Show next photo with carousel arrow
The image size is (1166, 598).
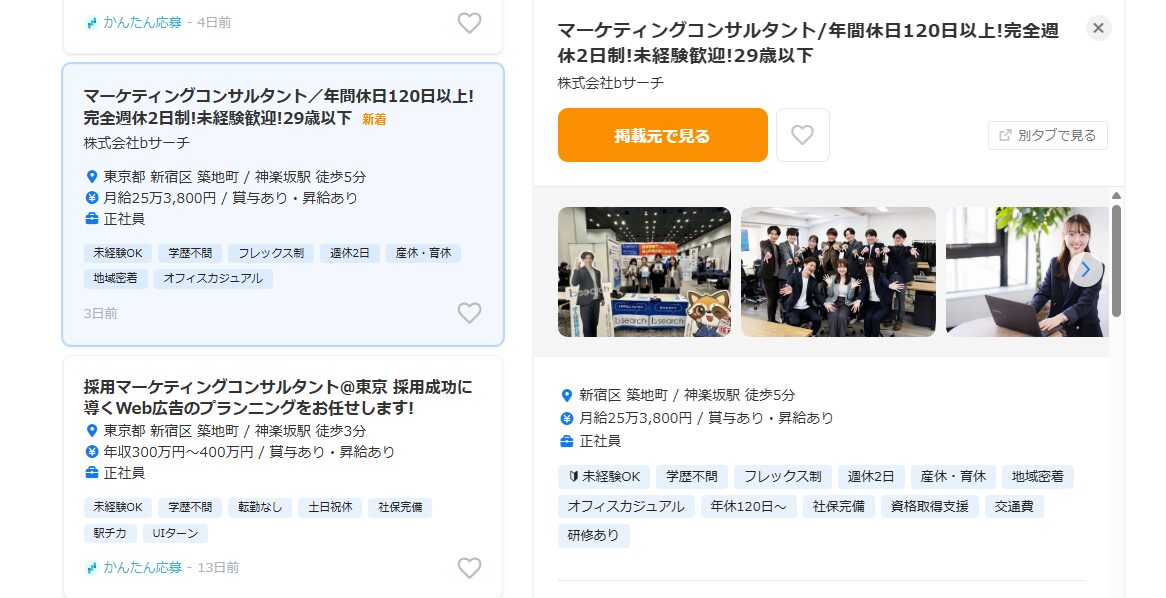pos(1086,269)
